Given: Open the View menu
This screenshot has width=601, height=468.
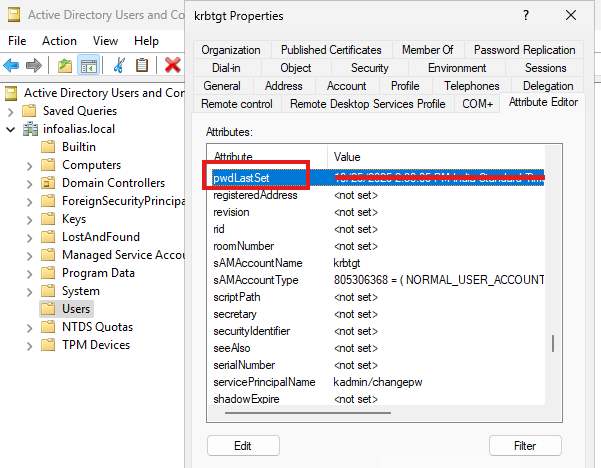Looking at the screenshot, I should click(x=105, y=41).
